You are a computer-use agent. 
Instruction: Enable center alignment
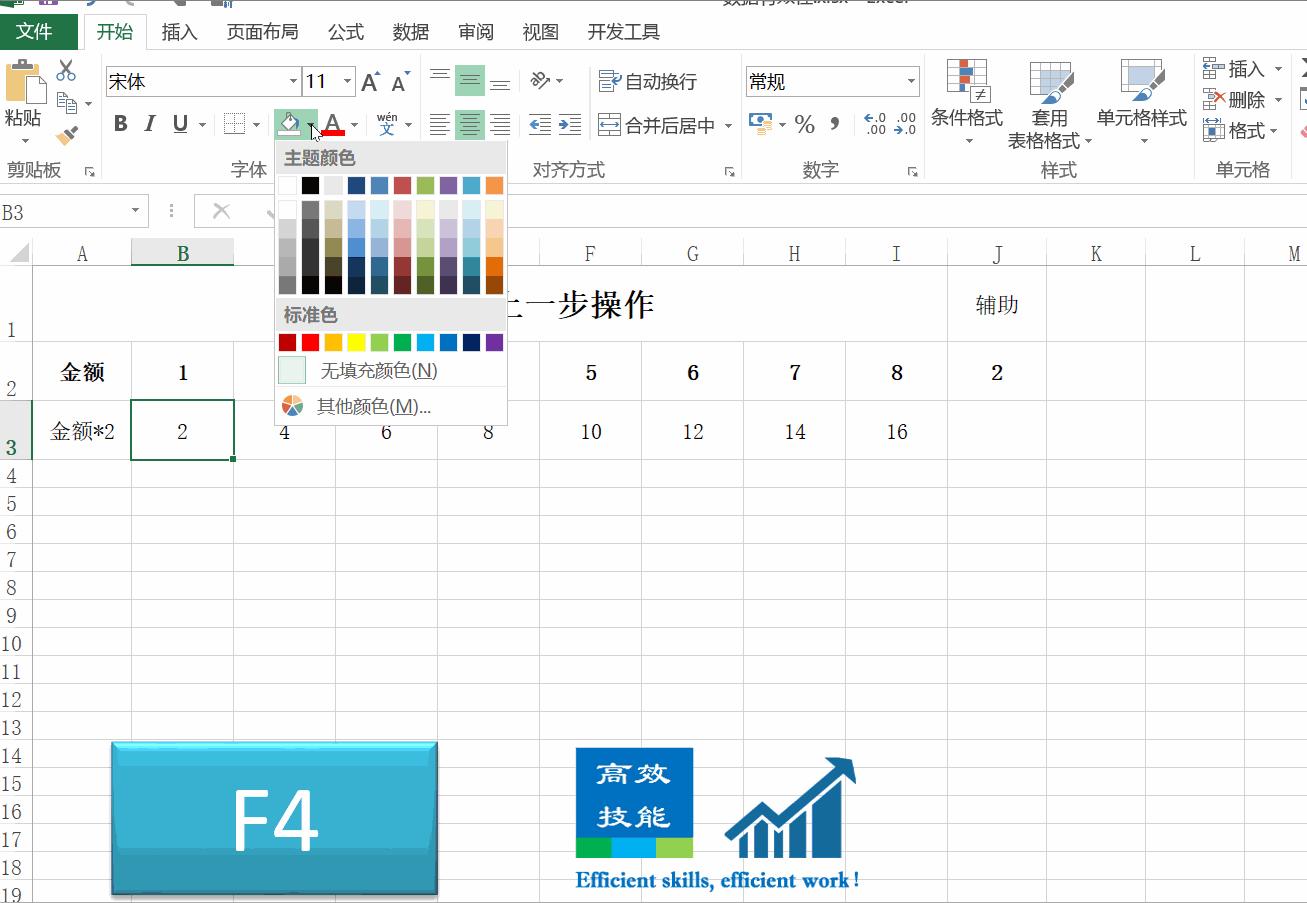469,124
